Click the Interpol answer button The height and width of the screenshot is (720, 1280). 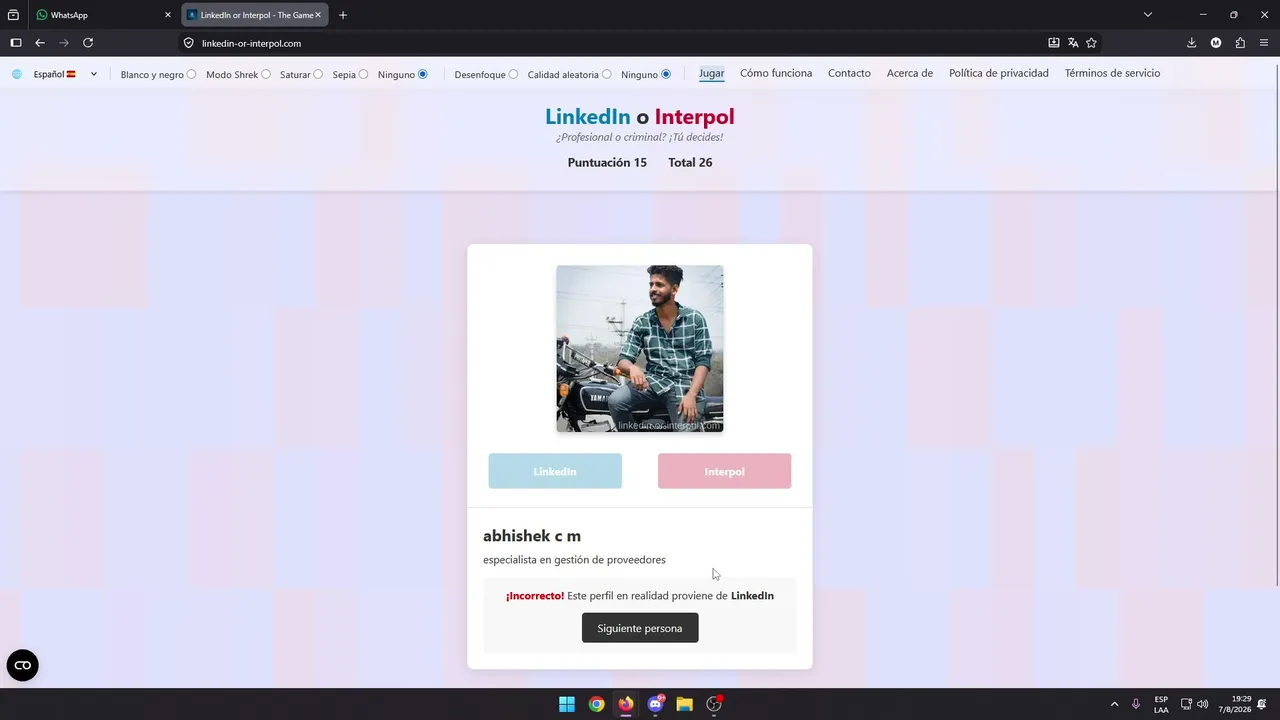(724, 471)
